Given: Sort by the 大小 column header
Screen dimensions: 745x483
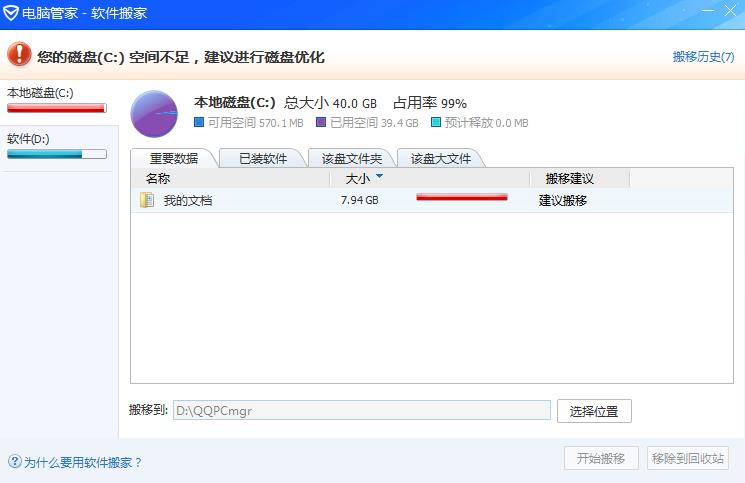Looking at the screenshot, I should point(430,179).
